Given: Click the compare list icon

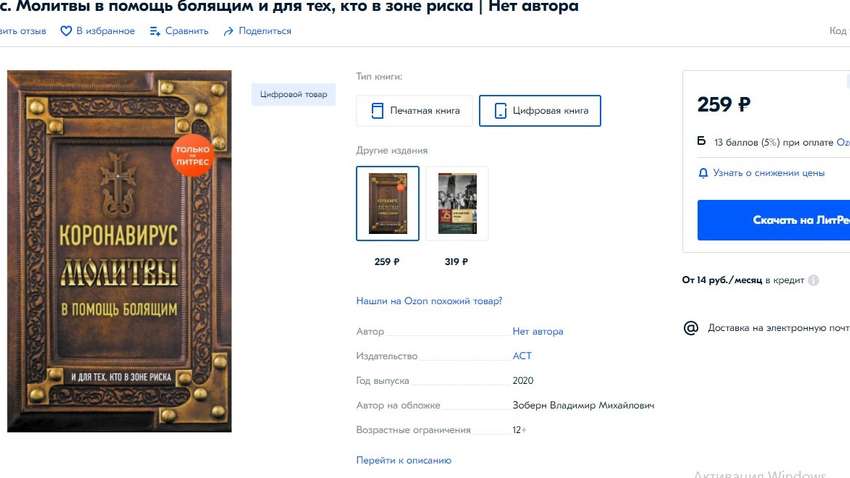Looking at the screenshot, I should pyautogui.click(x=155, y=31).
